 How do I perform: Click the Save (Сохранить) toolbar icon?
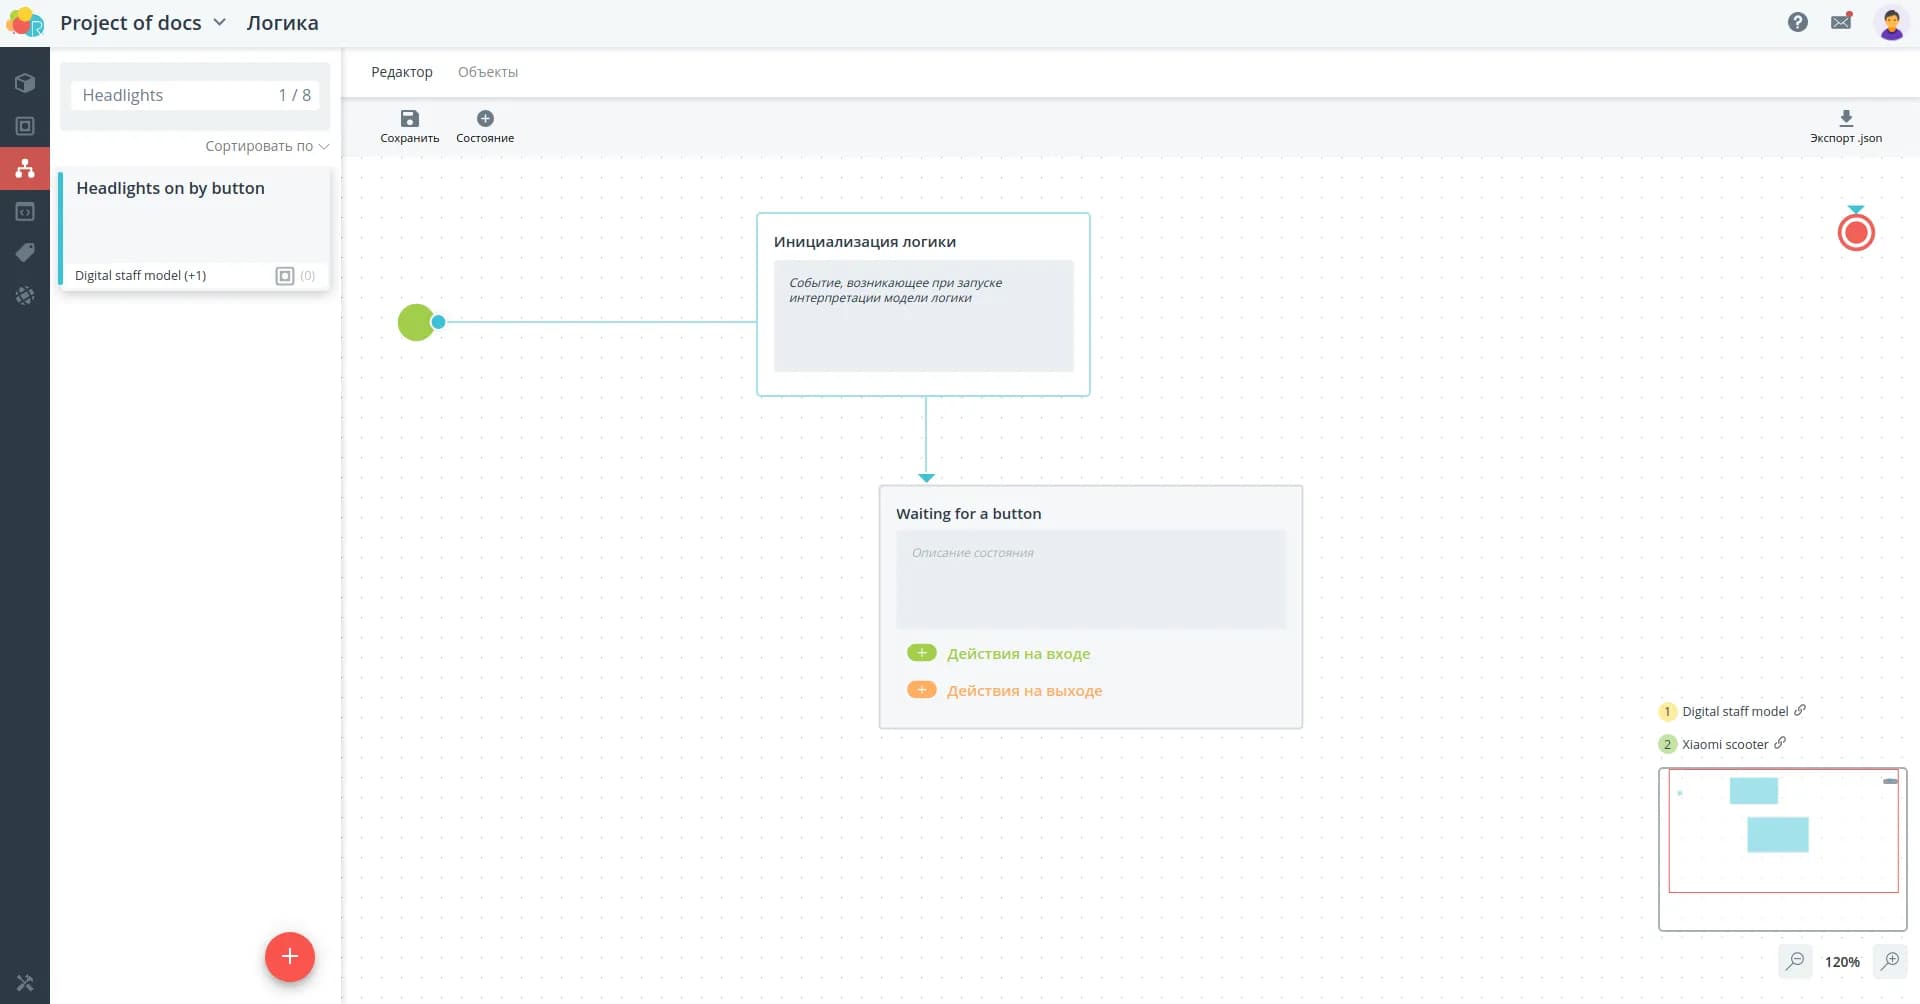(409, 119)
